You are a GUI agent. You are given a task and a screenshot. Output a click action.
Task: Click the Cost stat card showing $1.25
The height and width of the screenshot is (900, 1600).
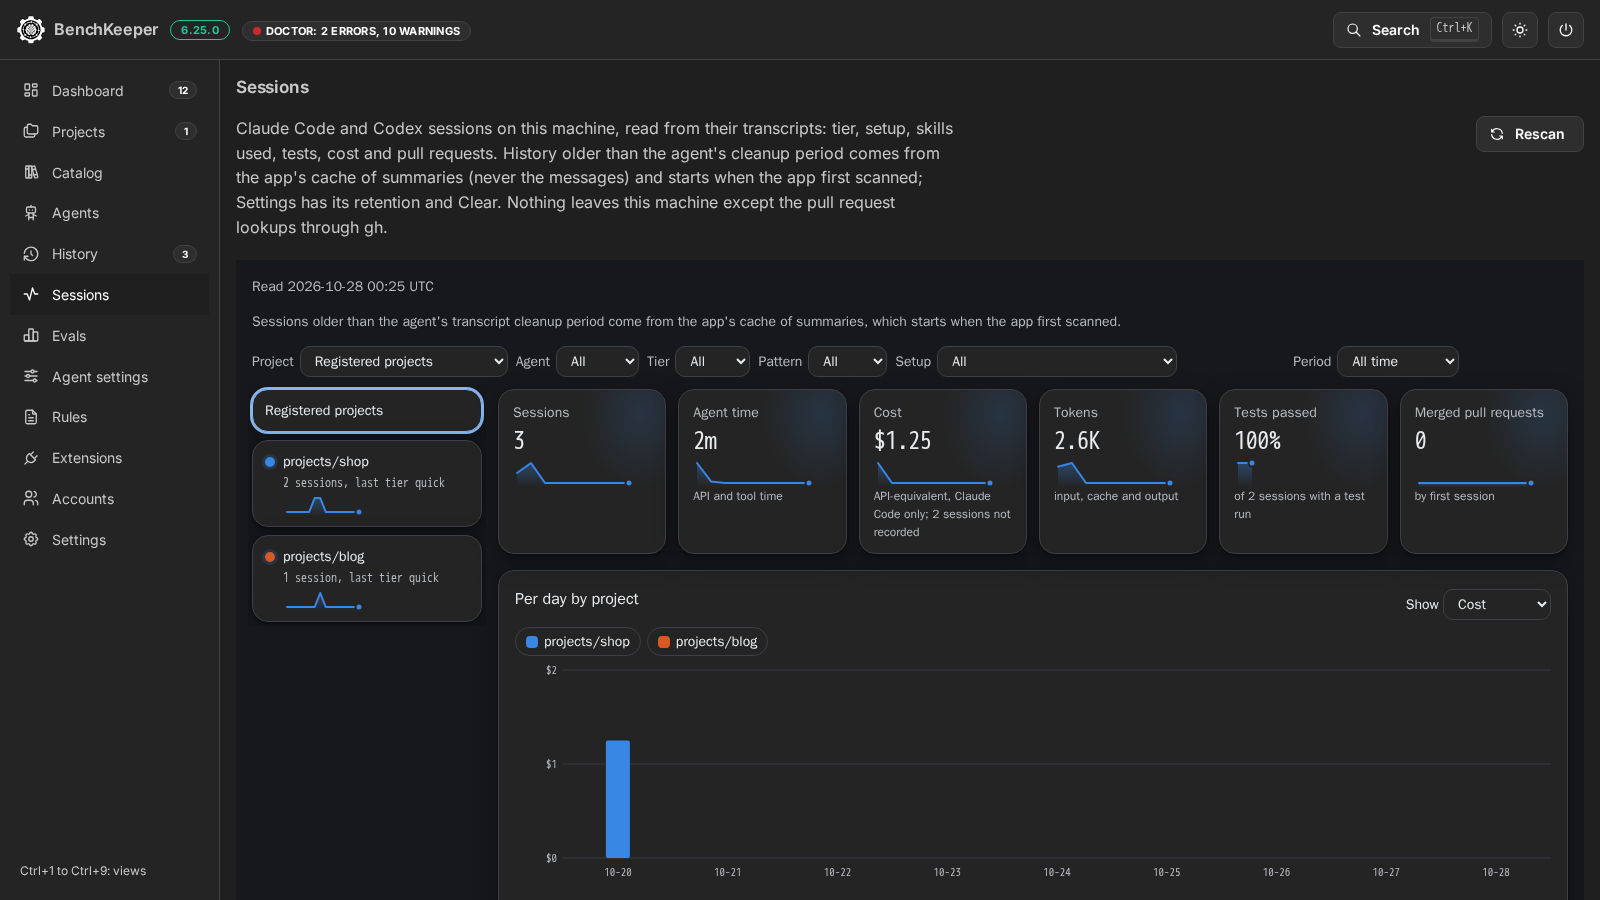[x=943, y=471]
